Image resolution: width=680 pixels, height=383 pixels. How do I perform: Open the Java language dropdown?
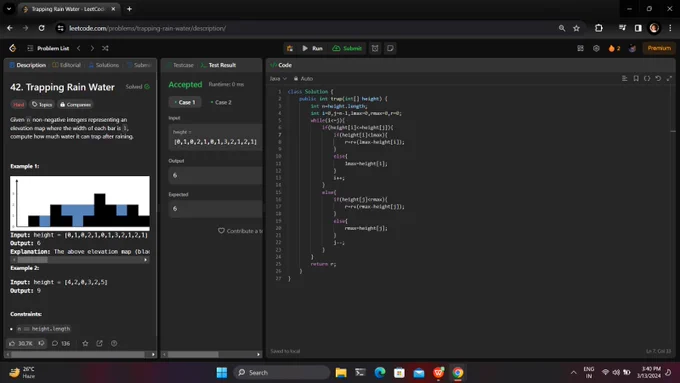pyautogui.click(x=278, y=79)
